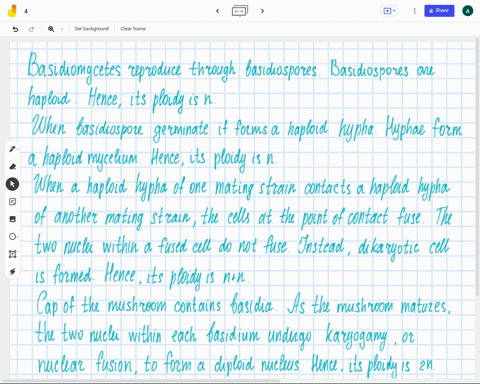Add a text box

tap(12, 254)
